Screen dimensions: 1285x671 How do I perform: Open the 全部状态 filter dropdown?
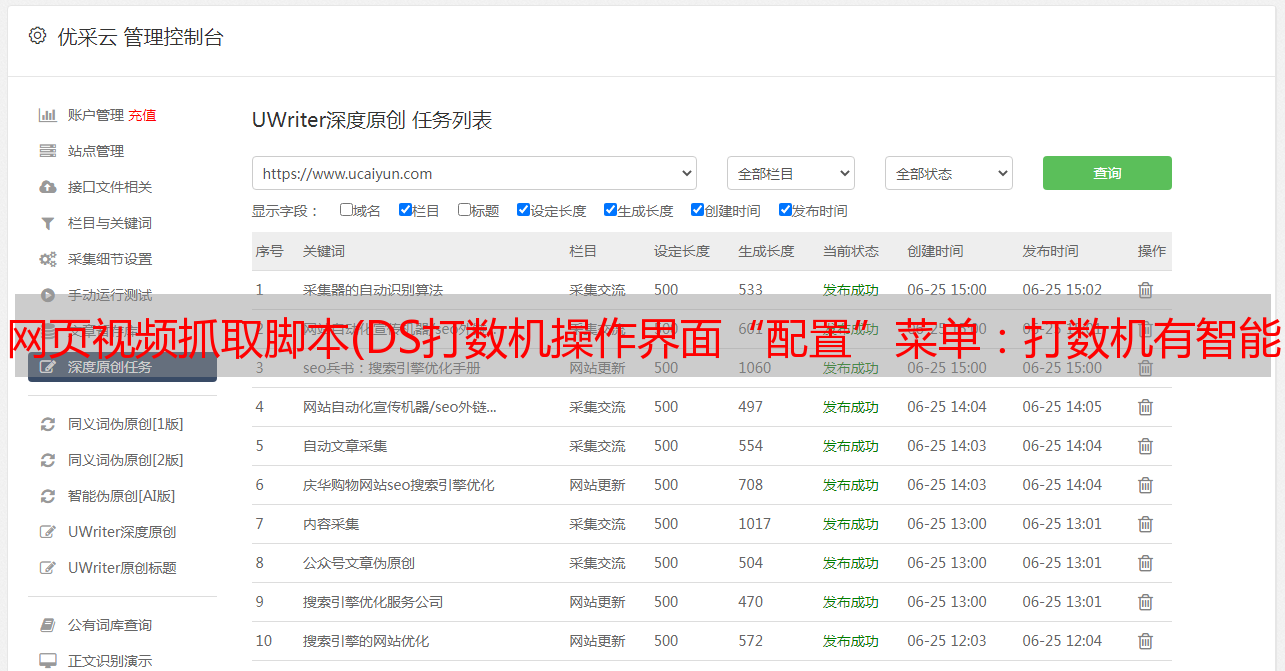click(948, 173)
